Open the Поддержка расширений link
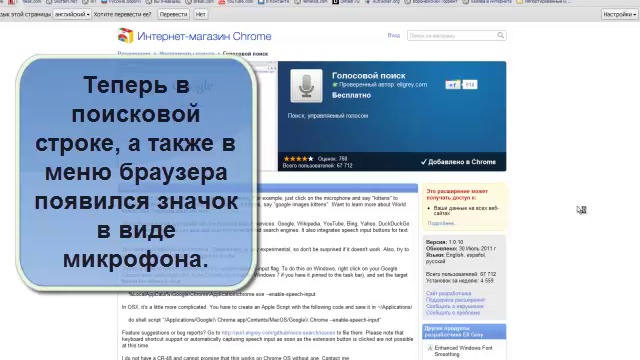This screenshot has width=640, height=360. [455, 300]
